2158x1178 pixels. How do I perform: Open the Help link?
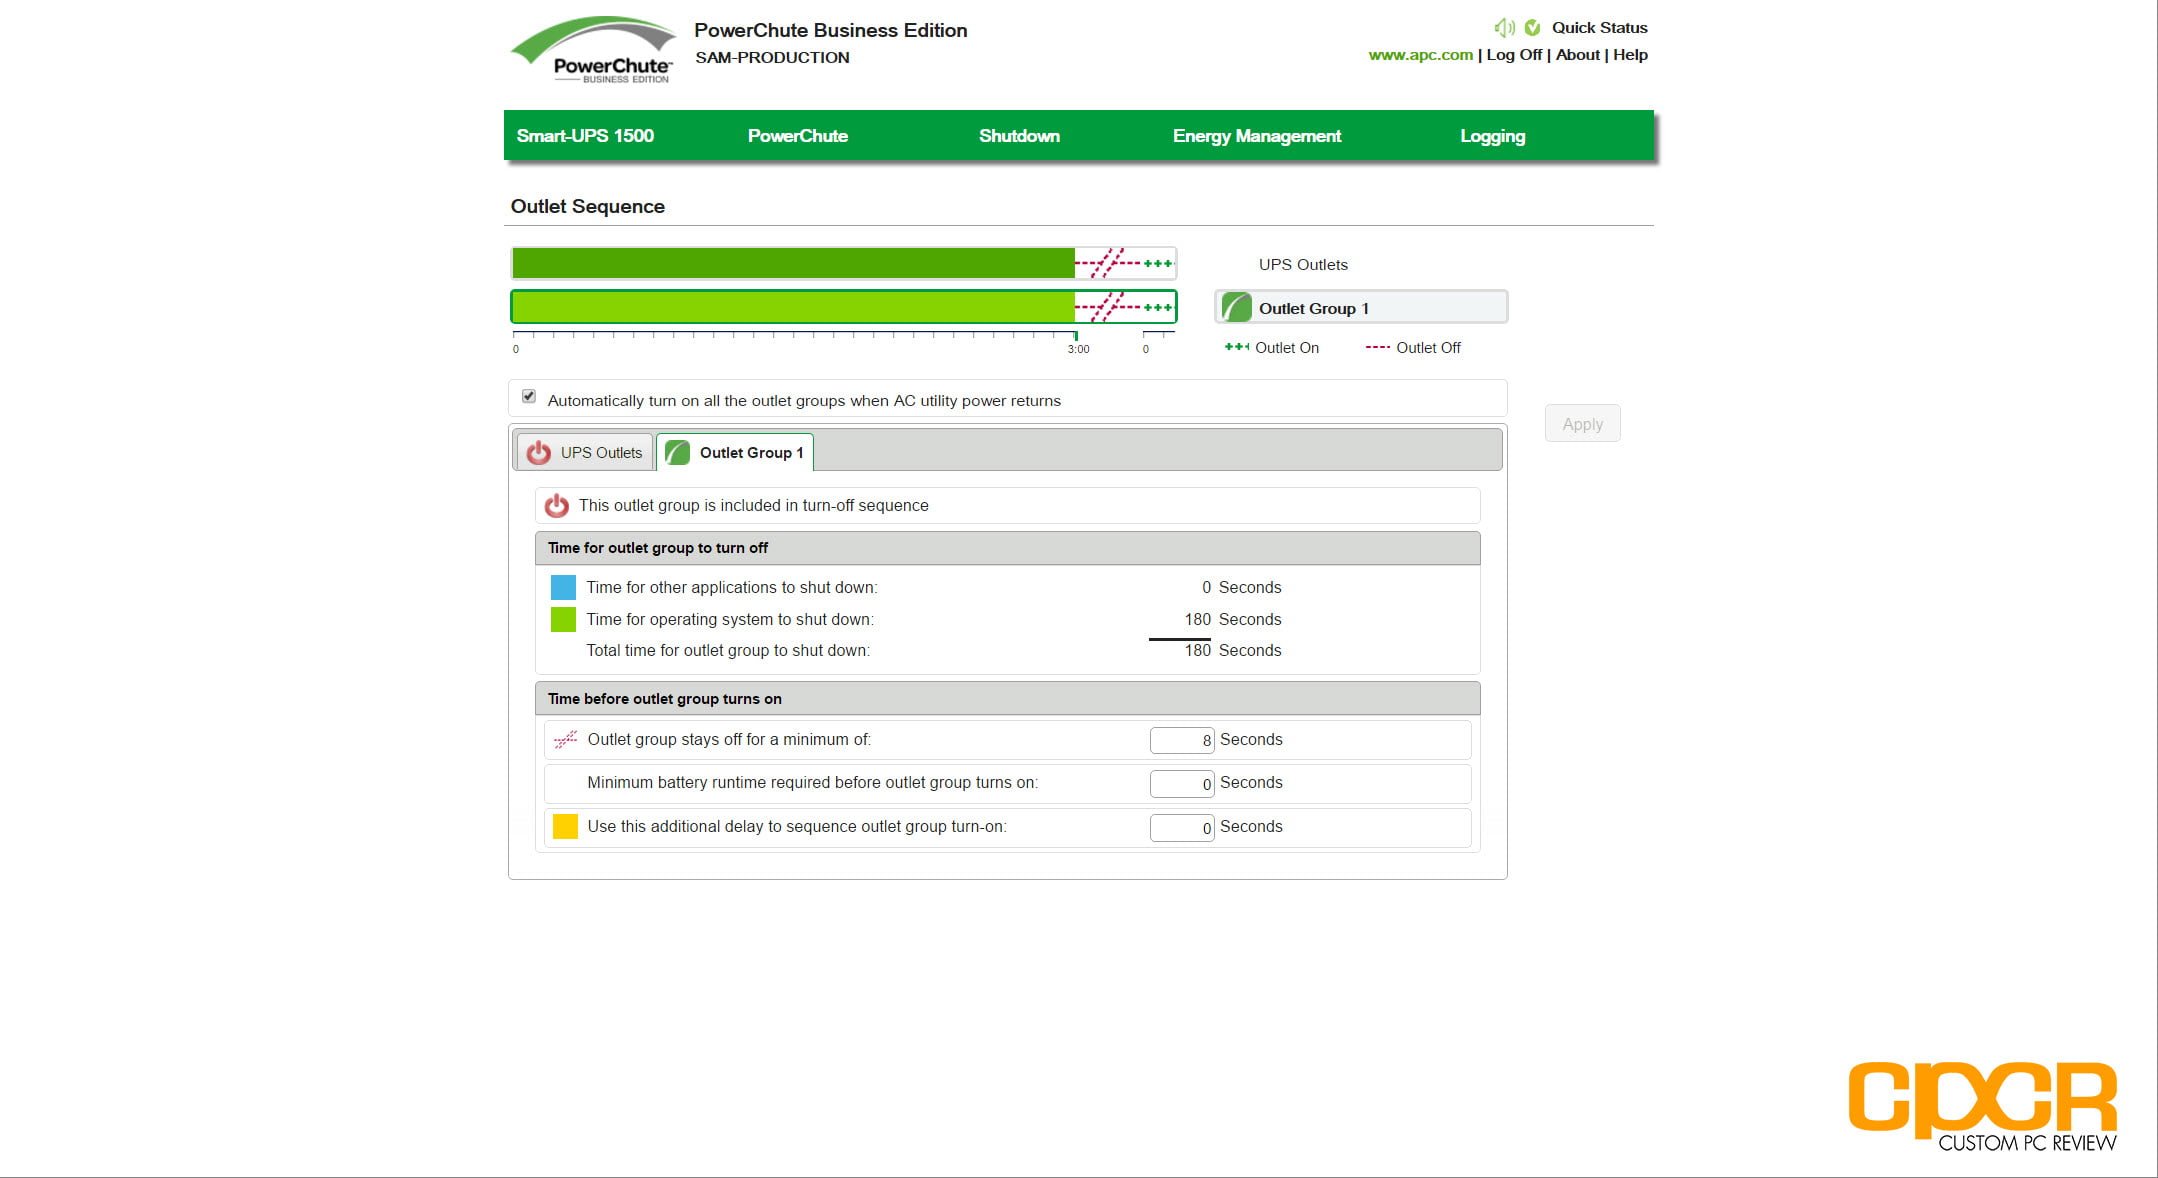tap(1630, 55)
